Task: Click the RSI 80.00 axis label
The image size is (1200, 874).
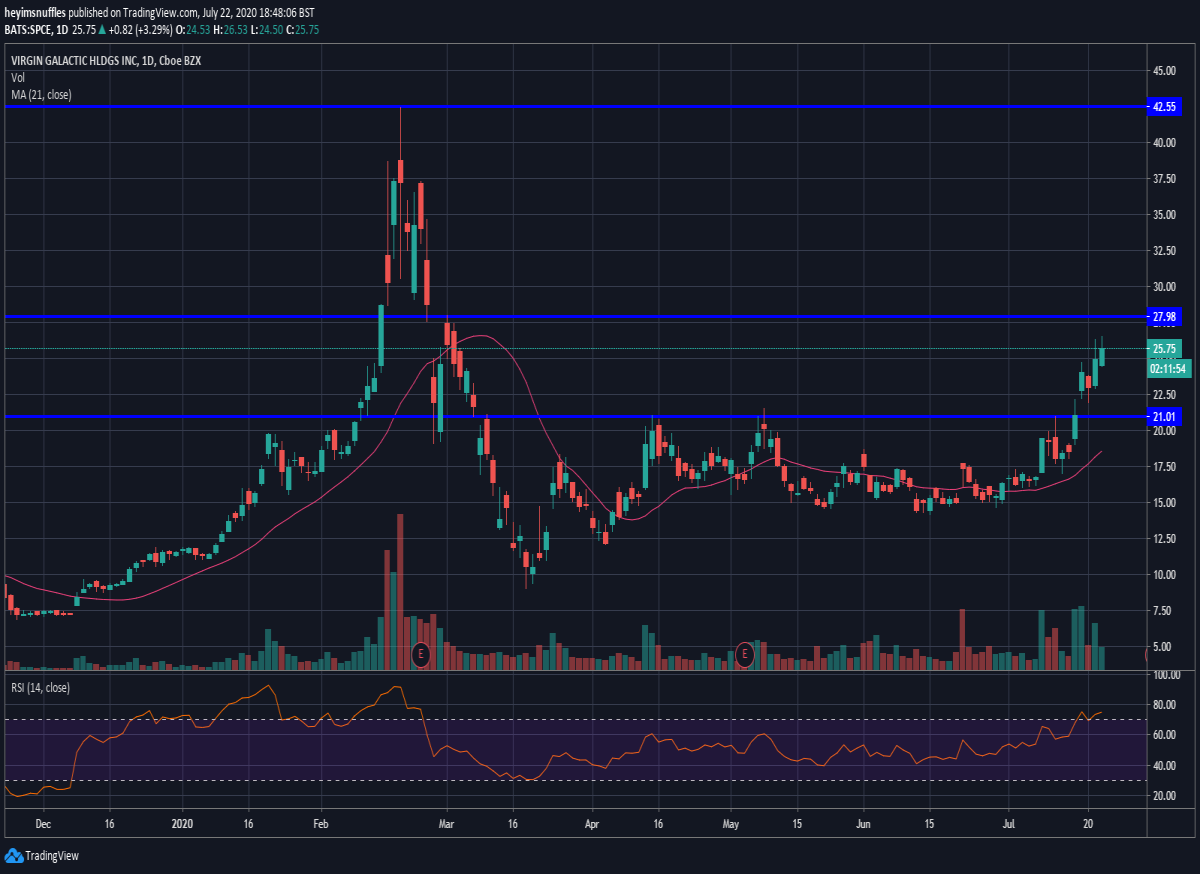Action: (1165, 705)
